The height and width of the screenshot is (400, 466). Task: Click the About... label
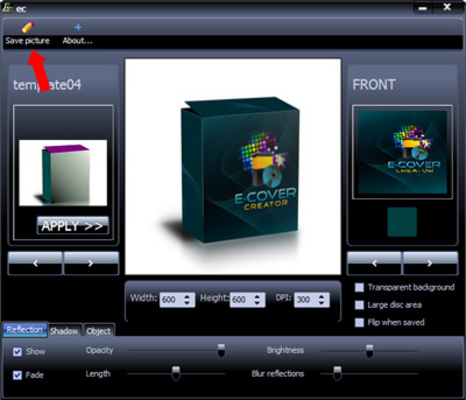[x=77, y=41]
